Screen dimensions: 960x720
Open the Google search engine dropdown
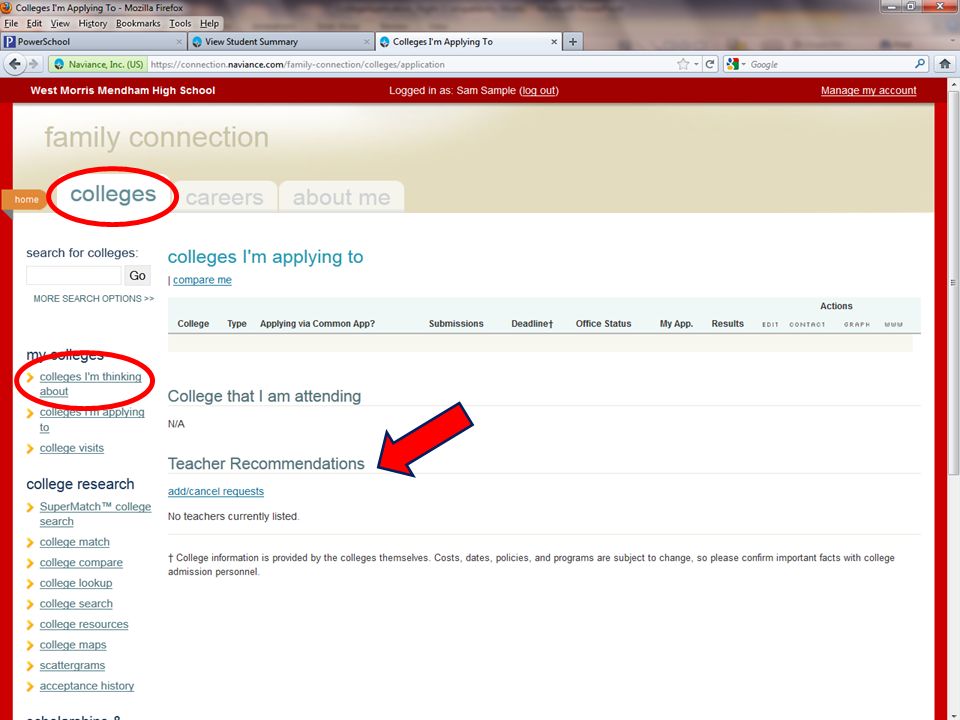click(x=735, y=64)
